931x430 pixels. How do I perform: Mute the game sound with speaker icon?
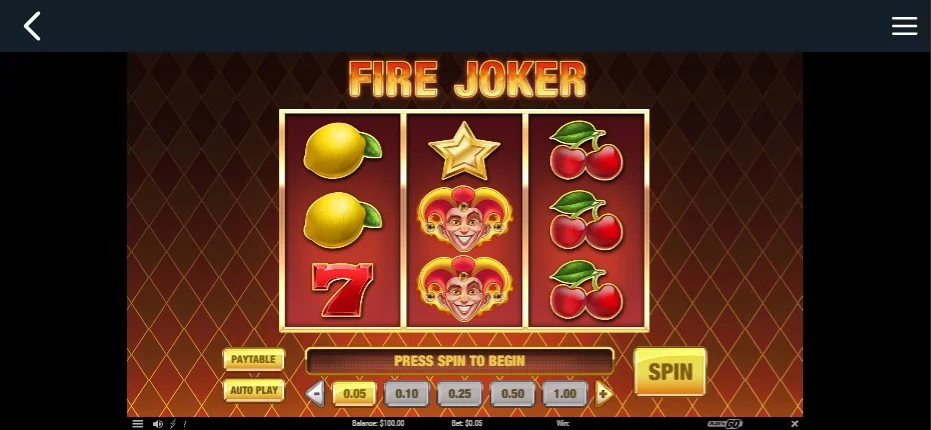click(157, 423)
